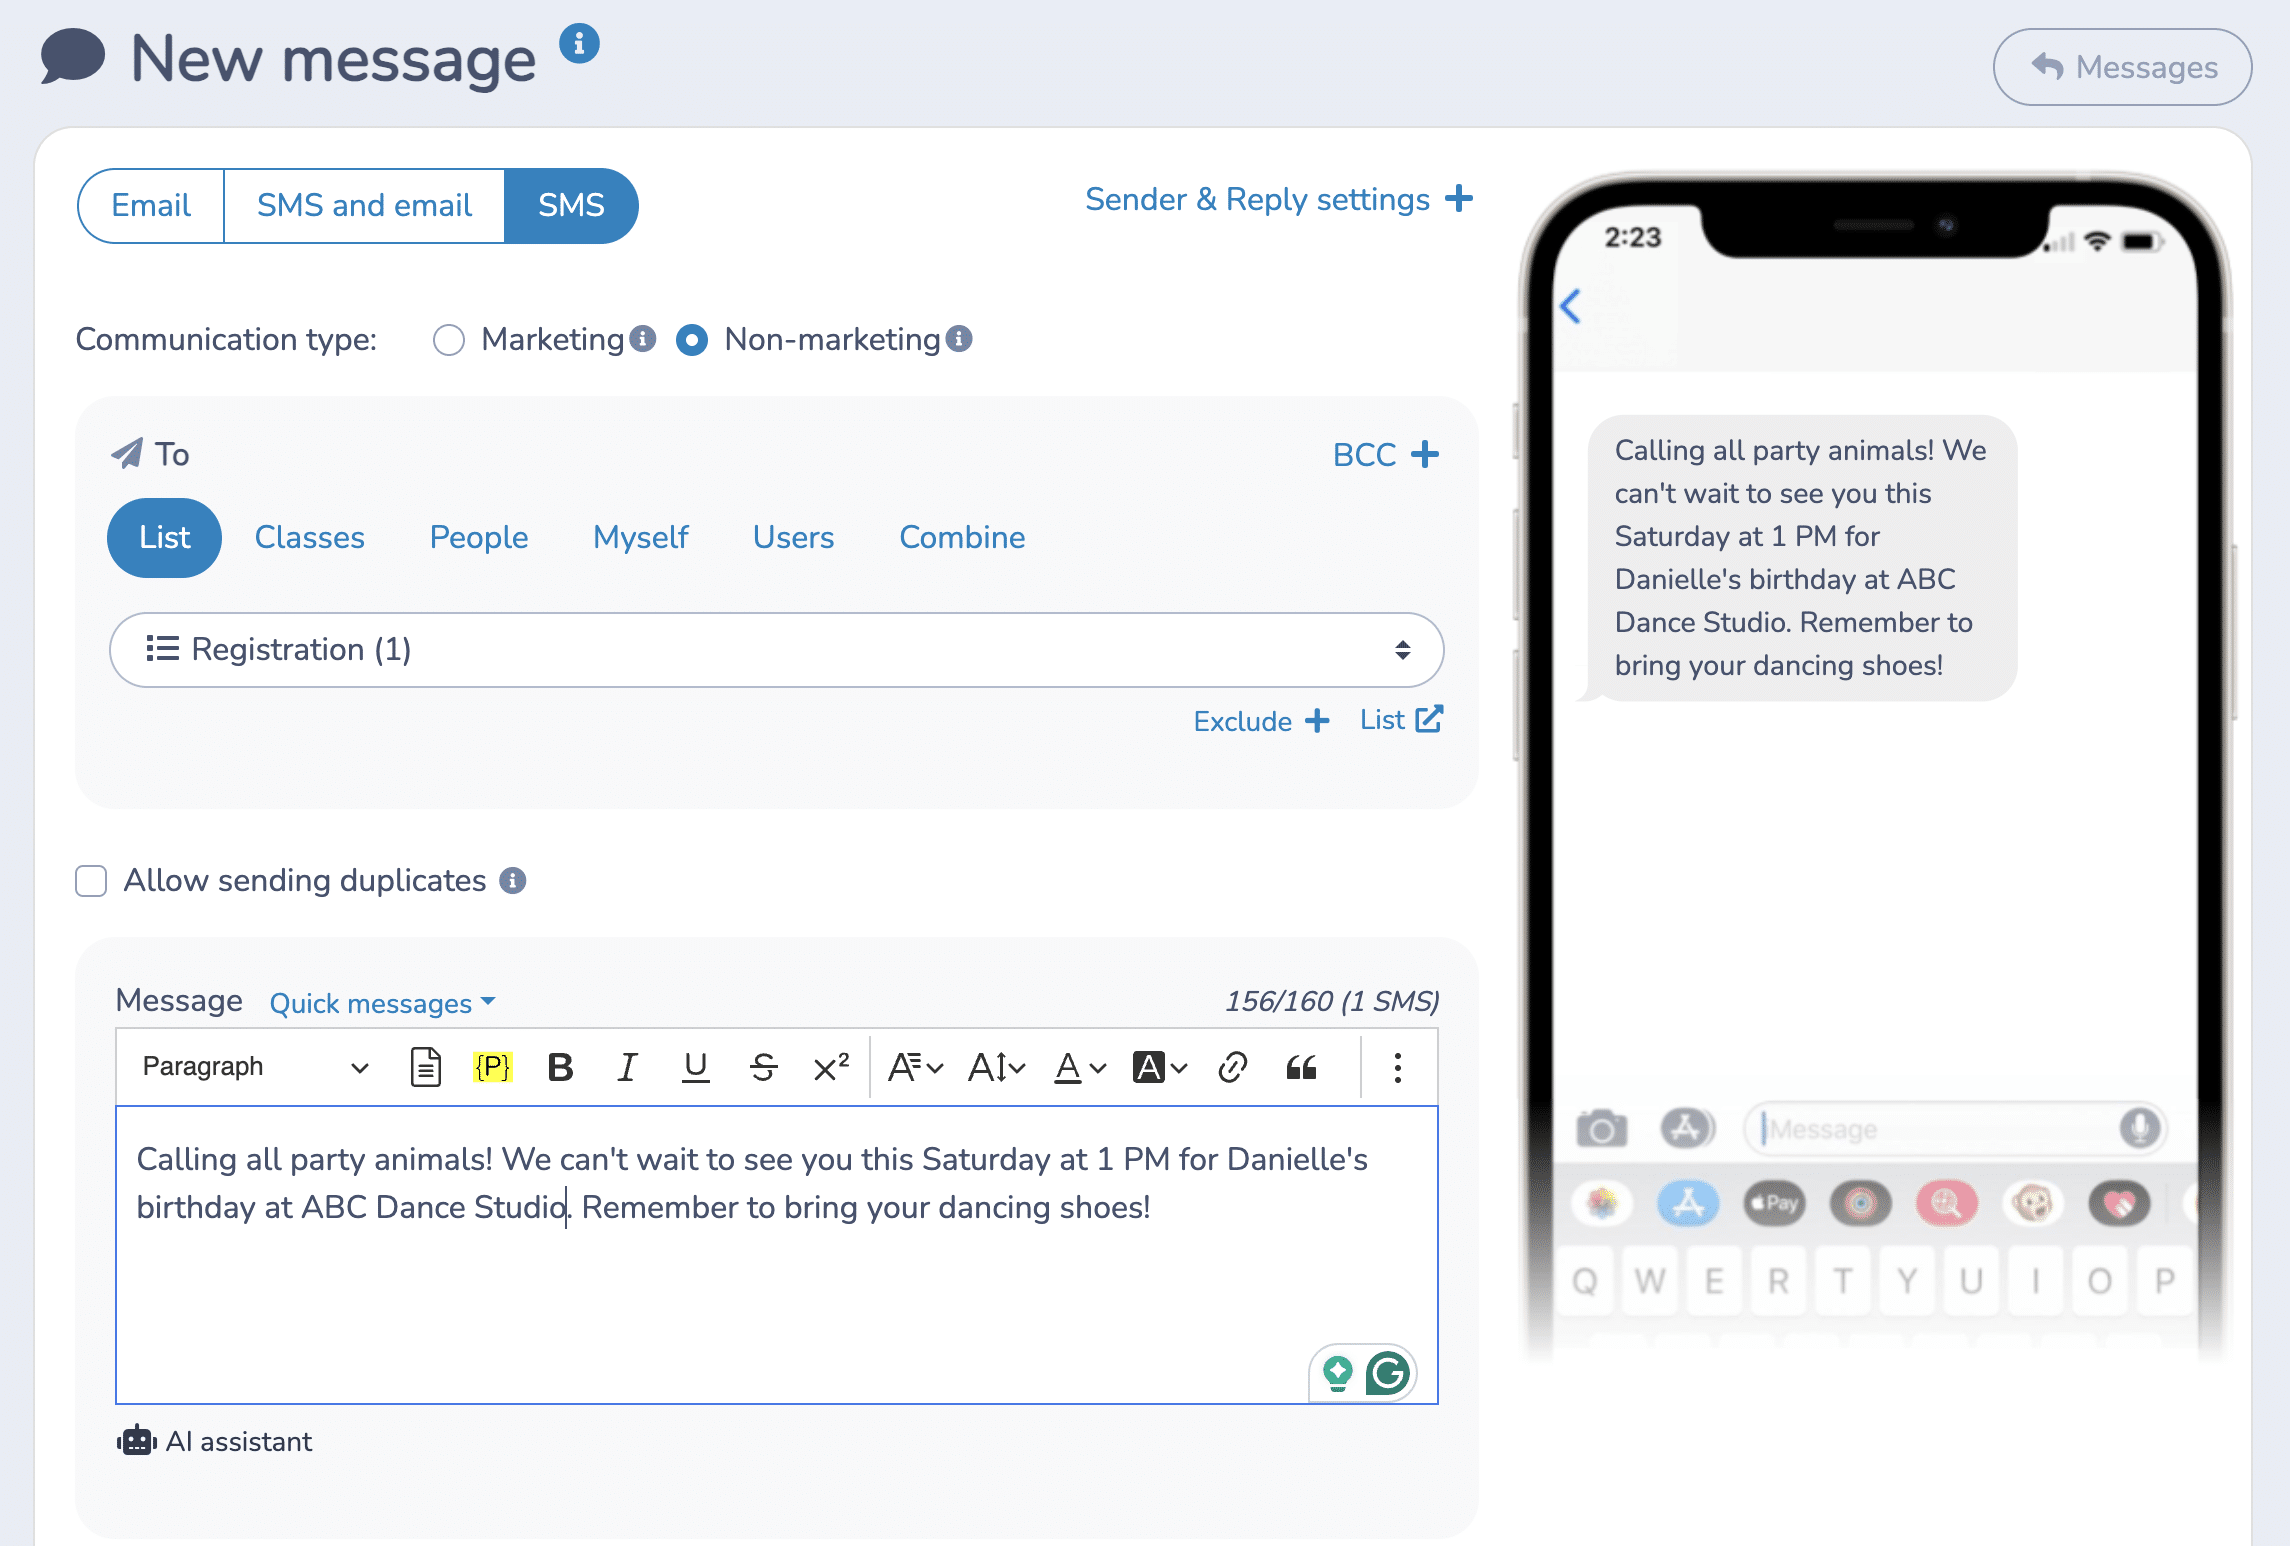Screen dimensions: 2290x1546
Task: Toggle italic formatting
Action: [x=628, y=1067]
